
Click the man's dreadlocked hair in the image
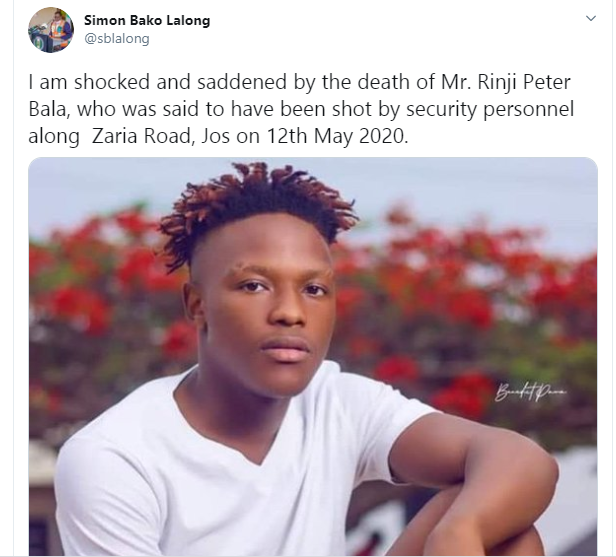tap(255, 204)
